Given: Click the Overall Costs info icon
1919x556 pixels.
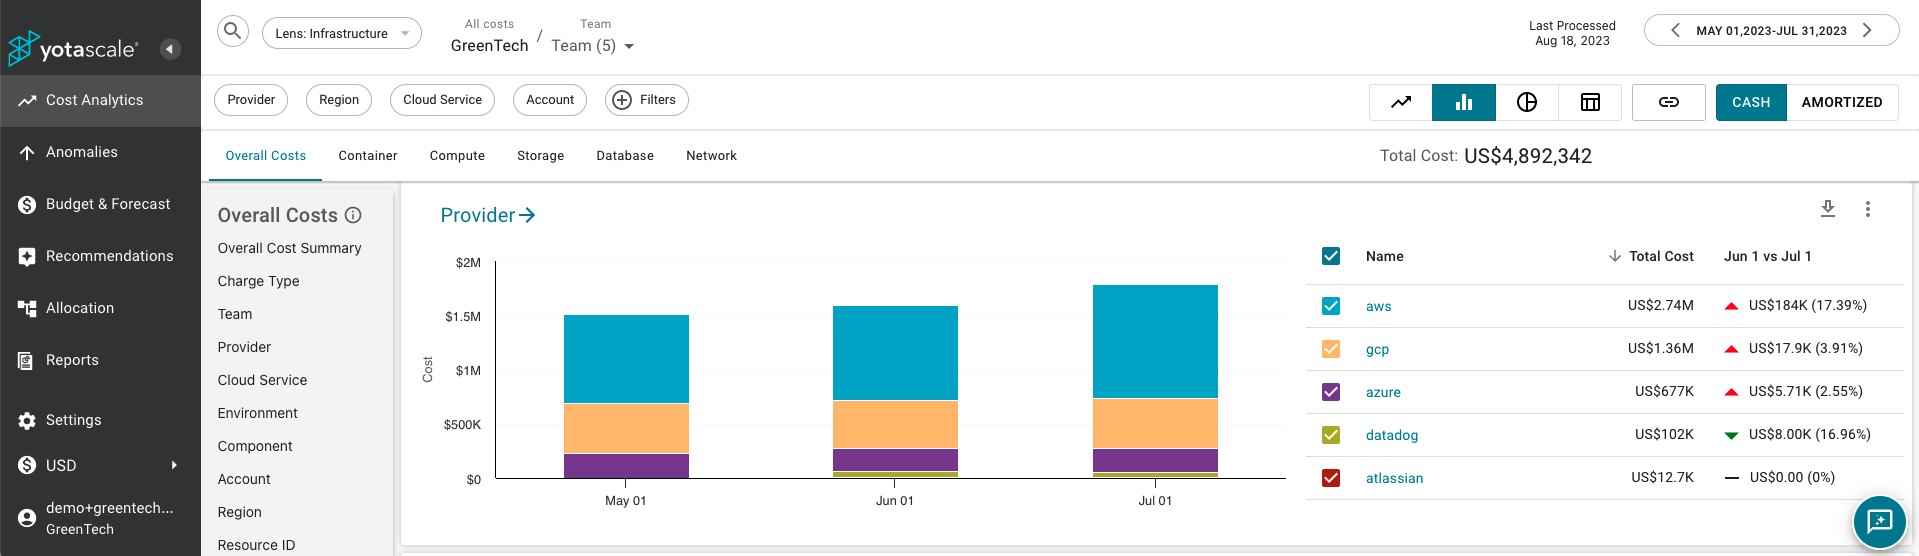Looking at the screenshot, I should (353, 215).
